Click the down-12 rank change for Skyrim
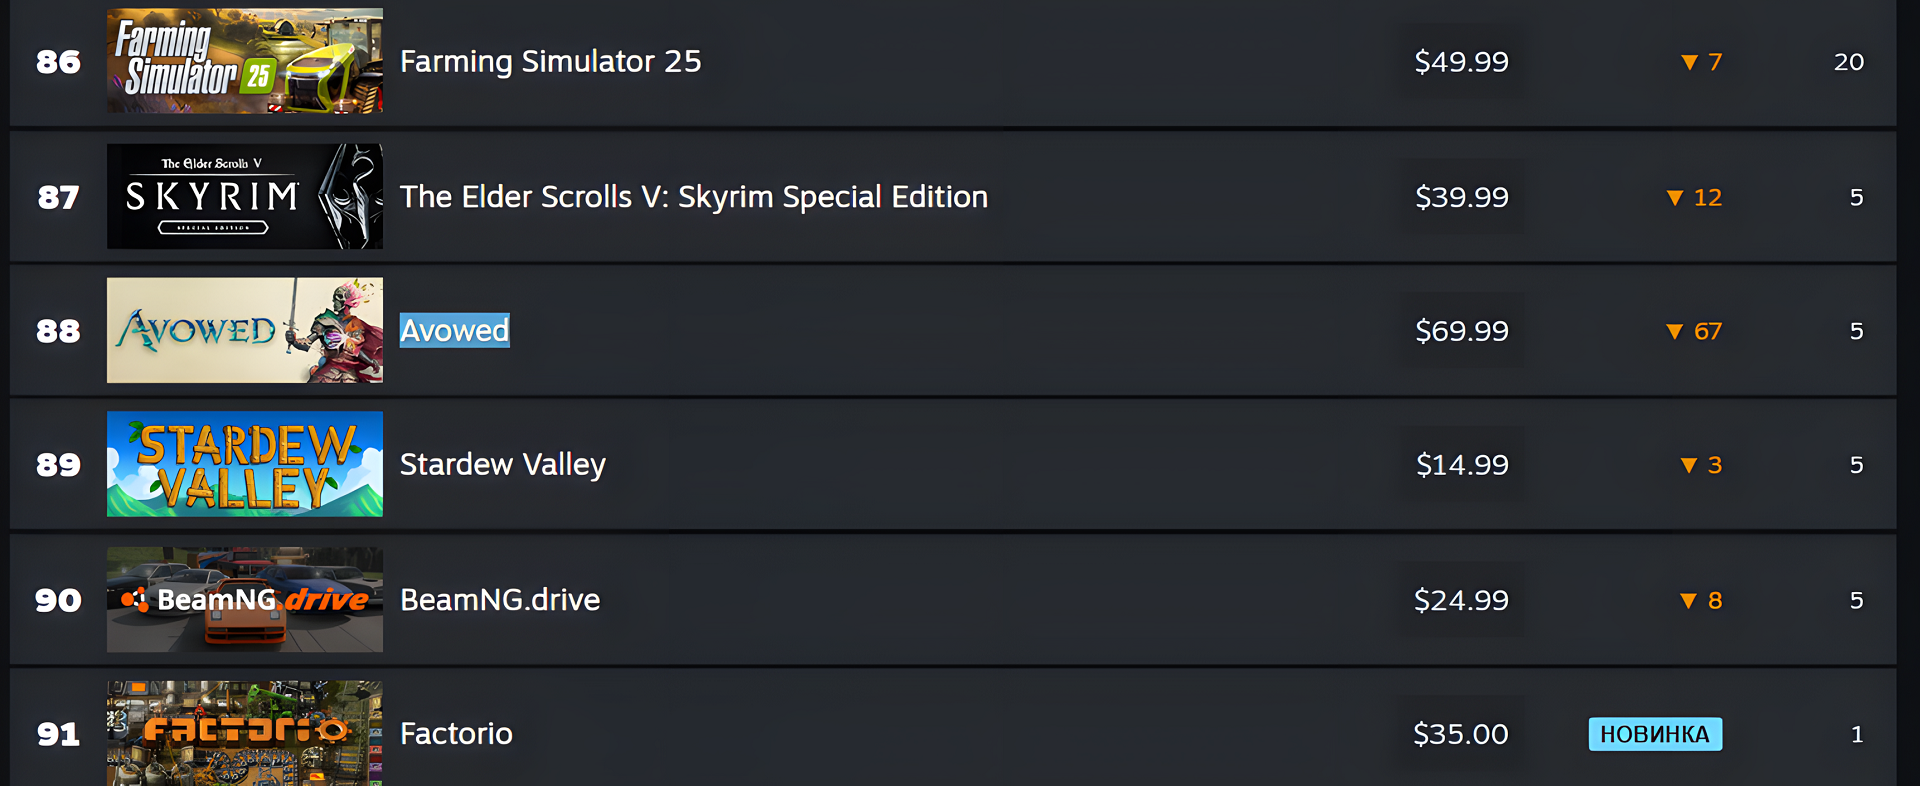The image size is (1920, 786). (x=1694, y=197)
